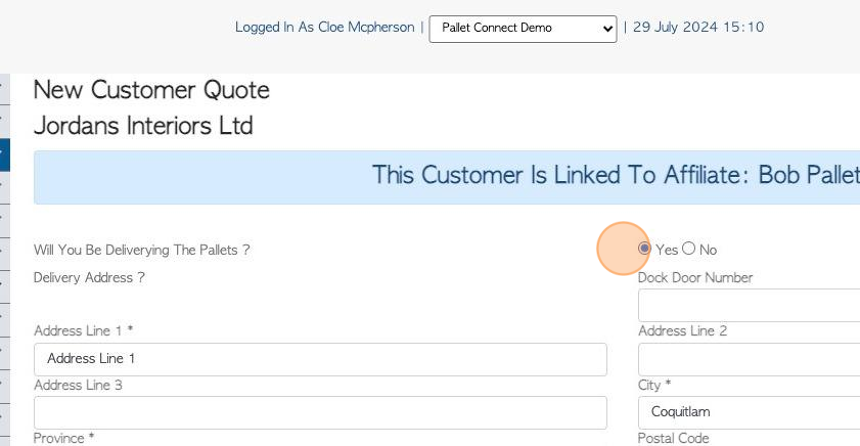
Task: Click the Will You Be Deliverying label
Action: 142,250
